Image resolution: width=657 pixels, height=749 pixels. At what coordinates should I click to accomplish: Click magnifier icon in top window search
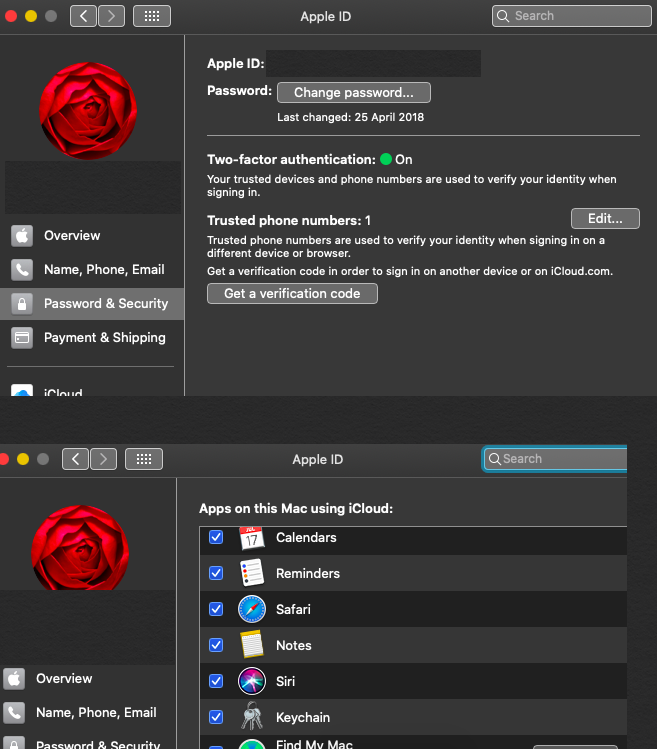tap(503, 16)
